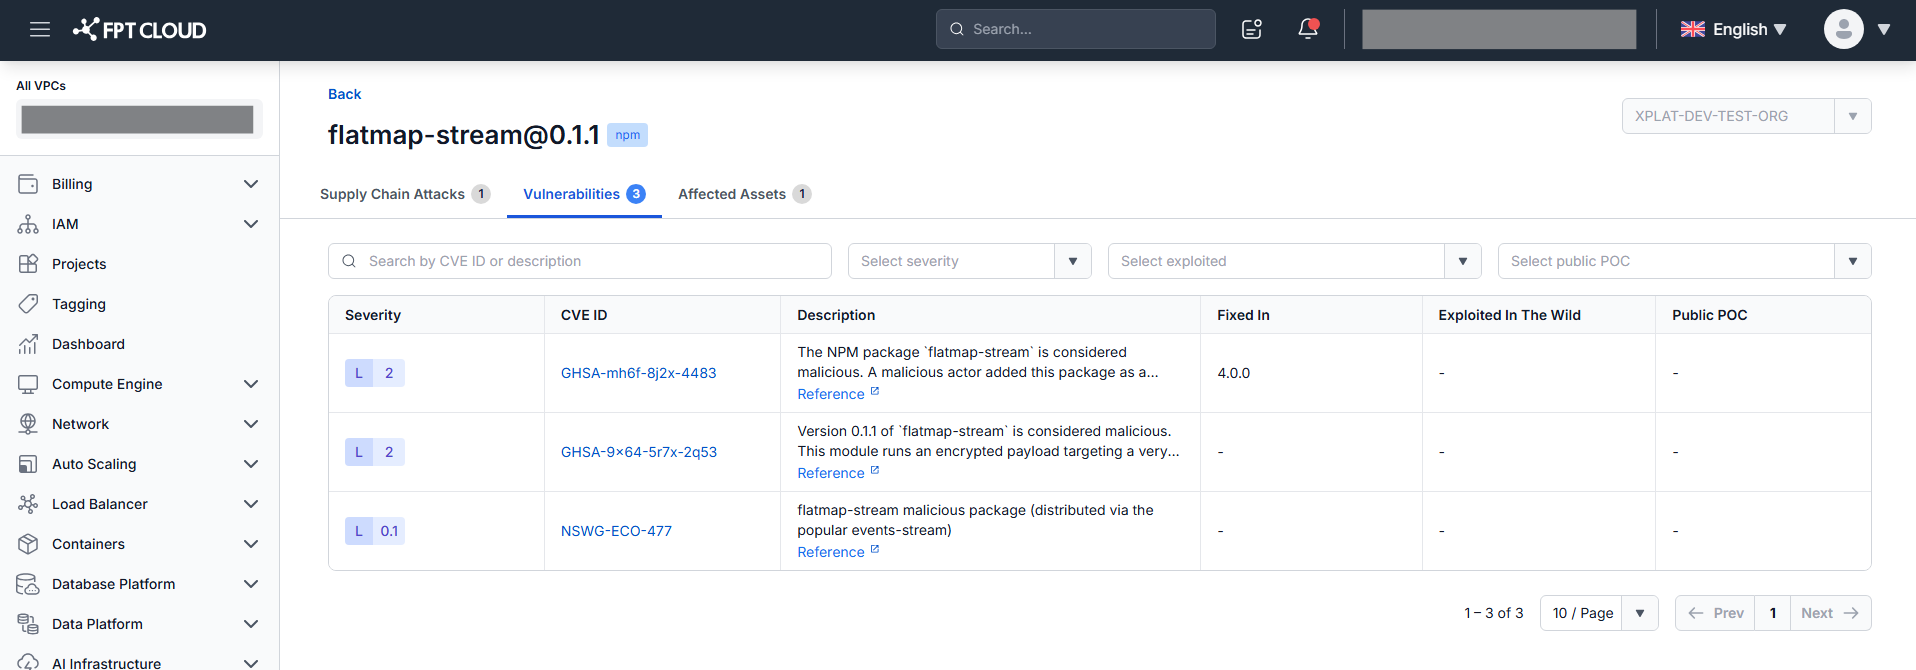Click page number 1 button
The height and width of the screenshot is (670, 1916).
point(1773,613)
